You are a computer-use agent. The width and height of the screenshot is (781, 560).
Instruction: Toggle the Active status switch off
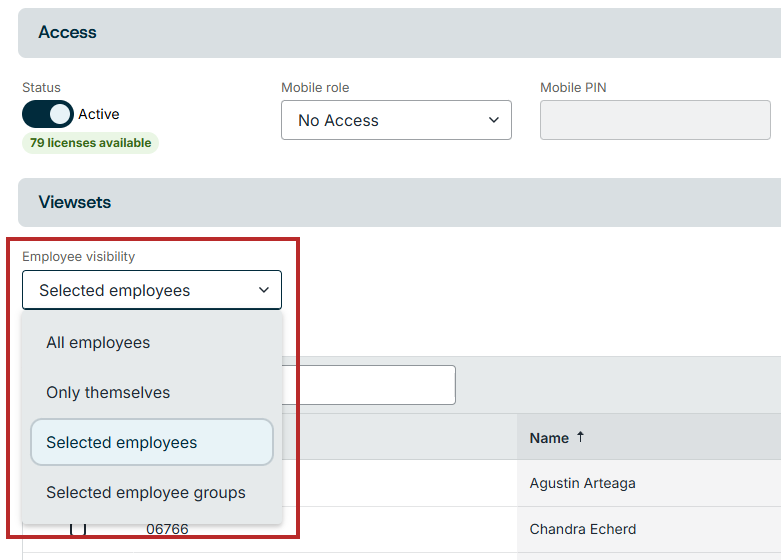click(48, 114)
